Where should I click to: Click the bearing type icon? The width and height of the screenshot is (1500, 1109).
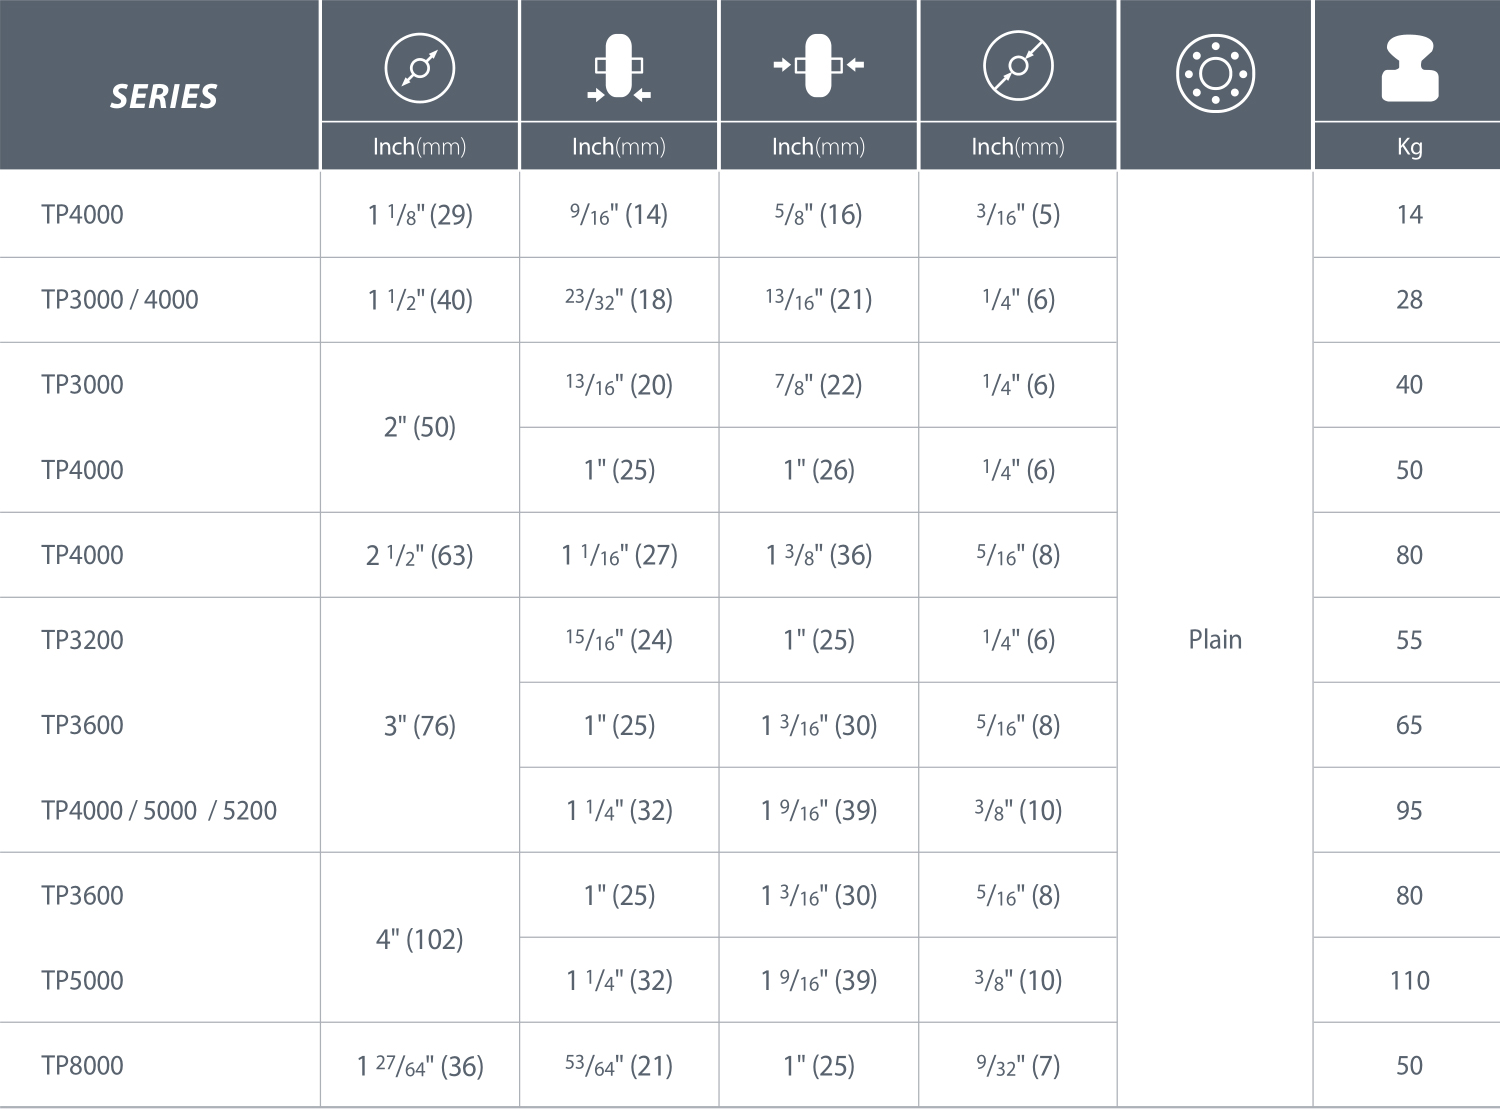tap(1215, 73)
